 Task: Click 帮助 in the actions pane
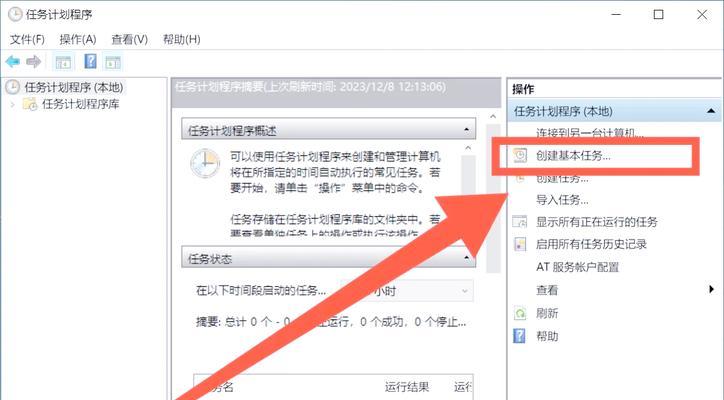point(547,336)
